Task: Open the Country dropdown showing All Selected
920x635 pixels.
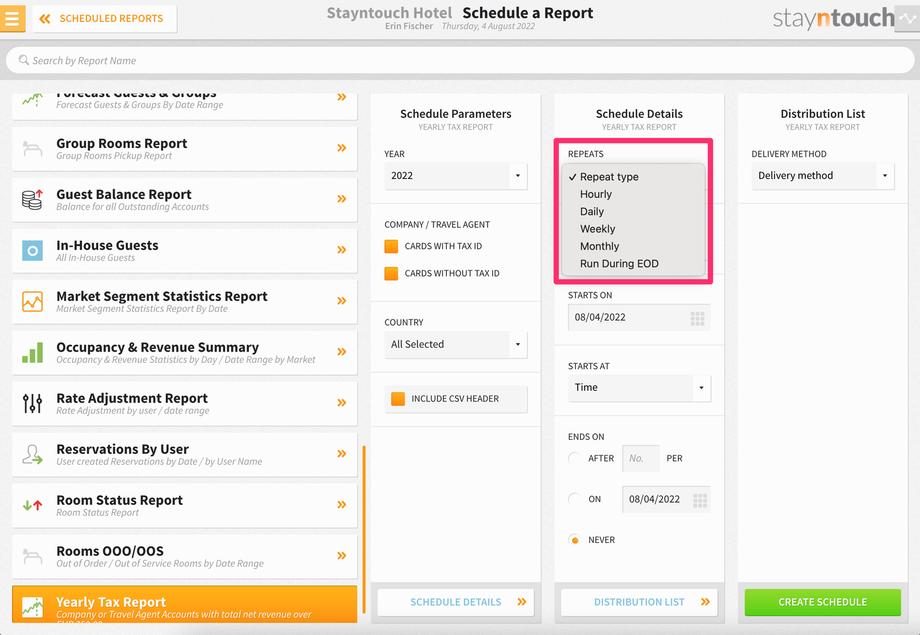Action: pos(456,344)
